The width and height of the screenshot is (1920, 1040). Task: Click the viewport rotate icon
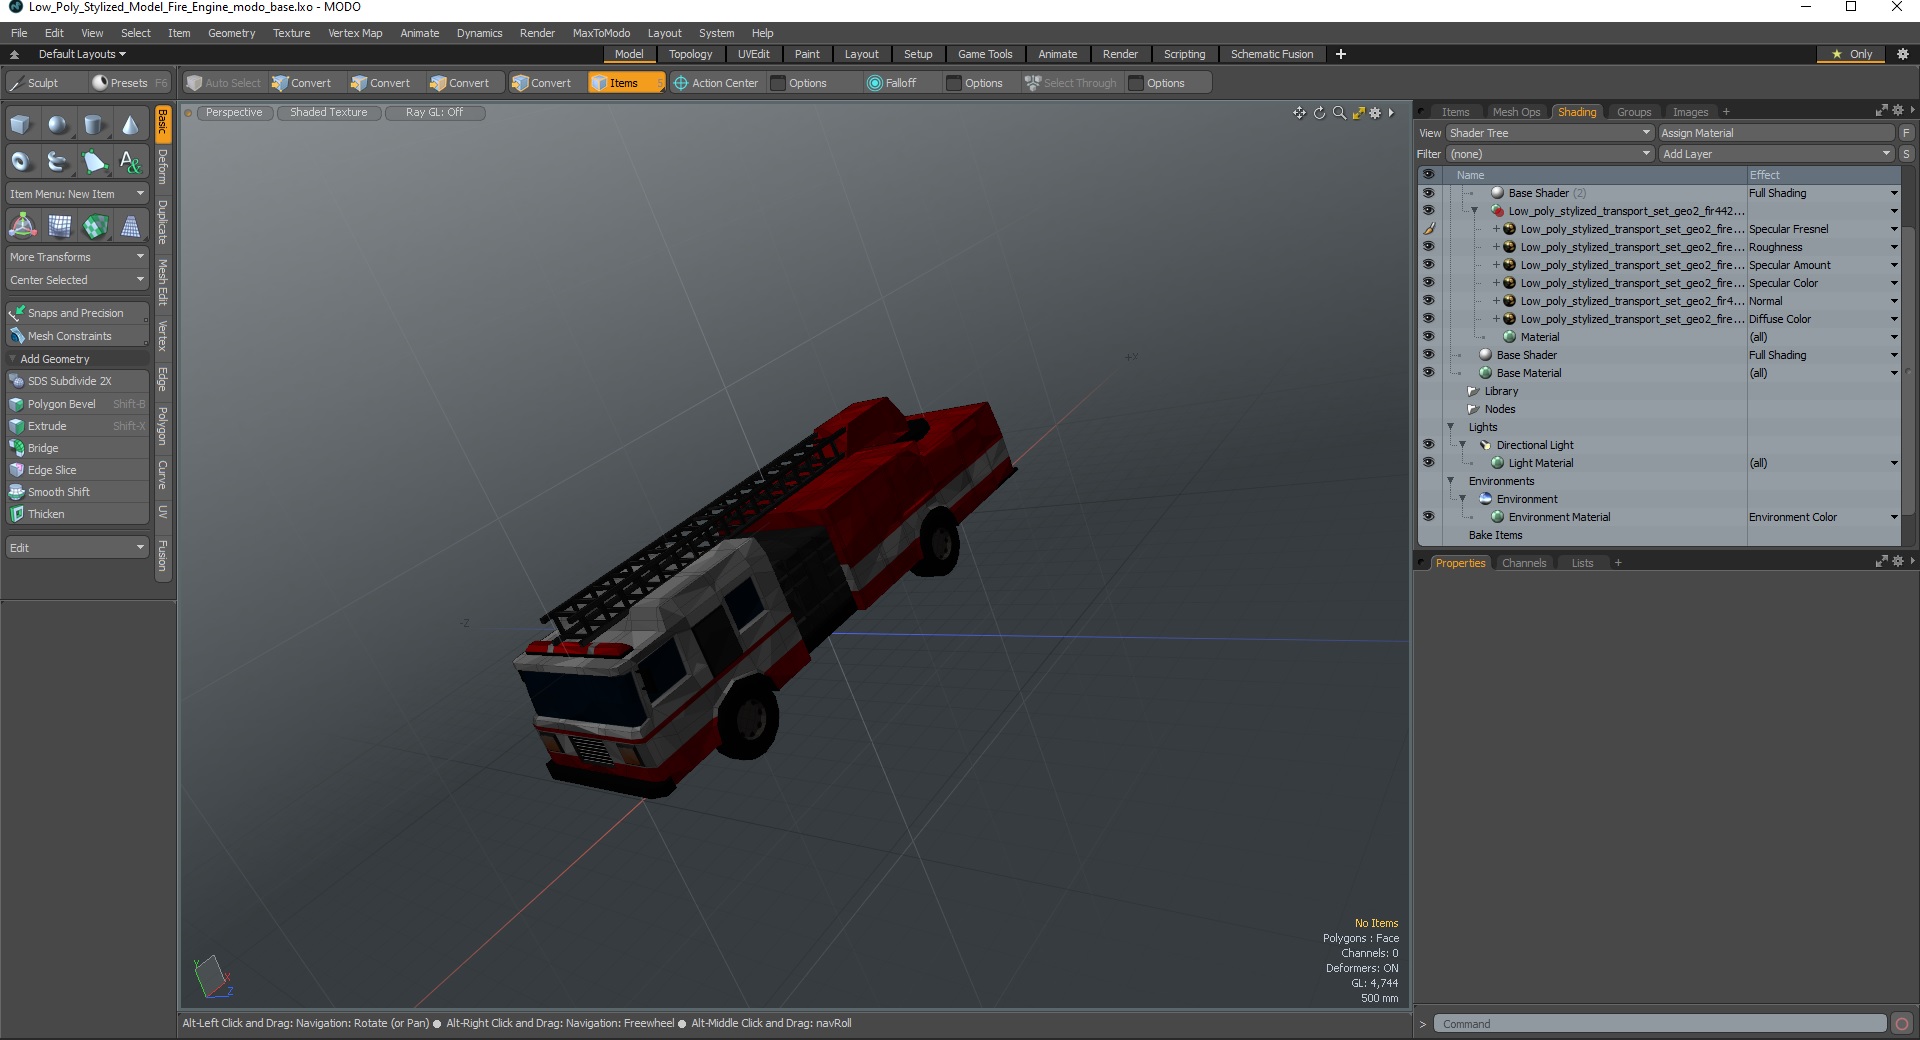click(x=1319, y=113)
